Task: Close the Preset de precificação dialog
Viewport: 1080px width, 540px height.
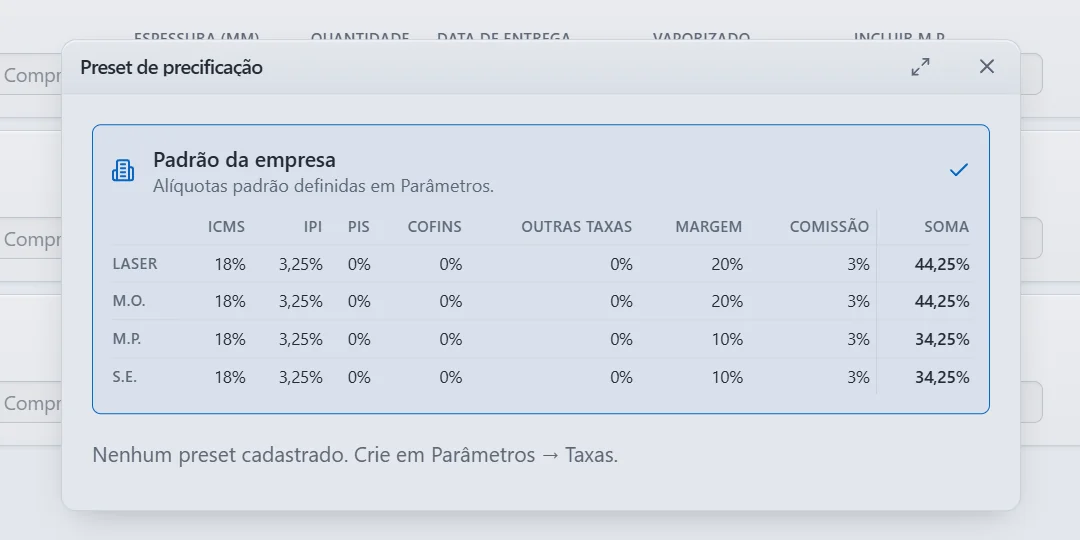Action: (987, 66)
